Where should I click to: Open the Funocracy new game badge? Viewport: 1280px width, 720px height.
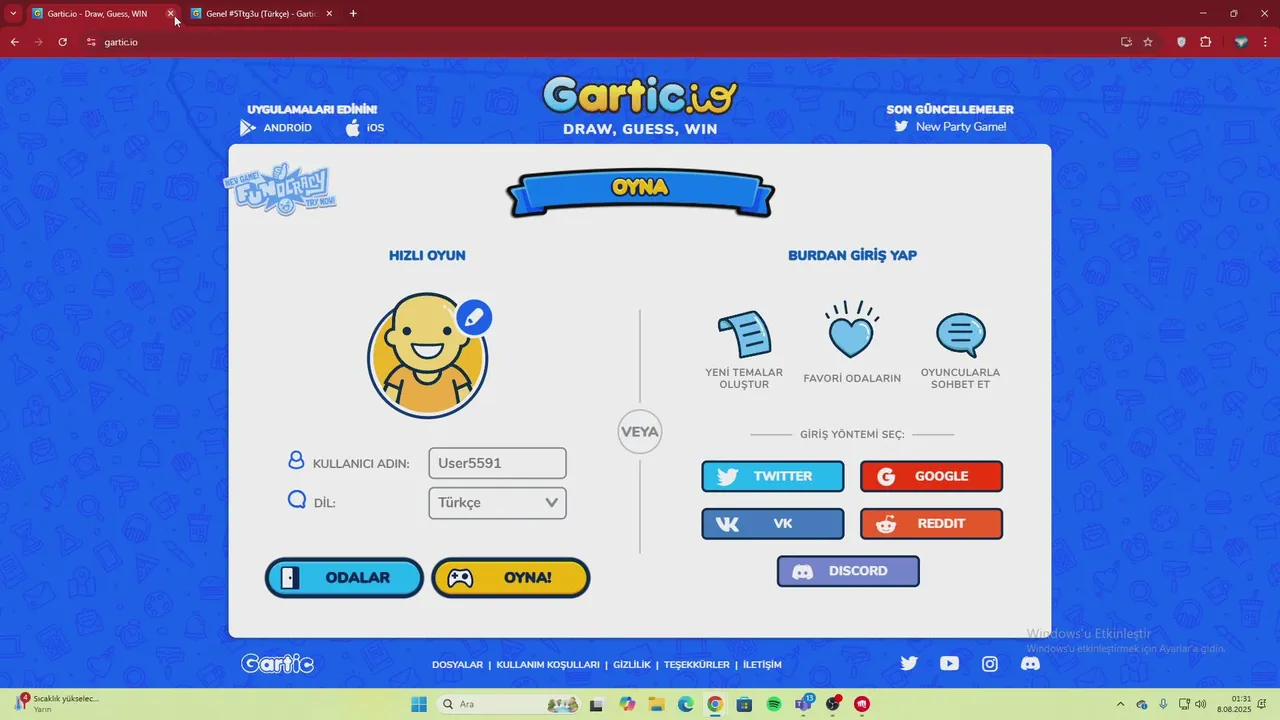[x=280, y=190]
